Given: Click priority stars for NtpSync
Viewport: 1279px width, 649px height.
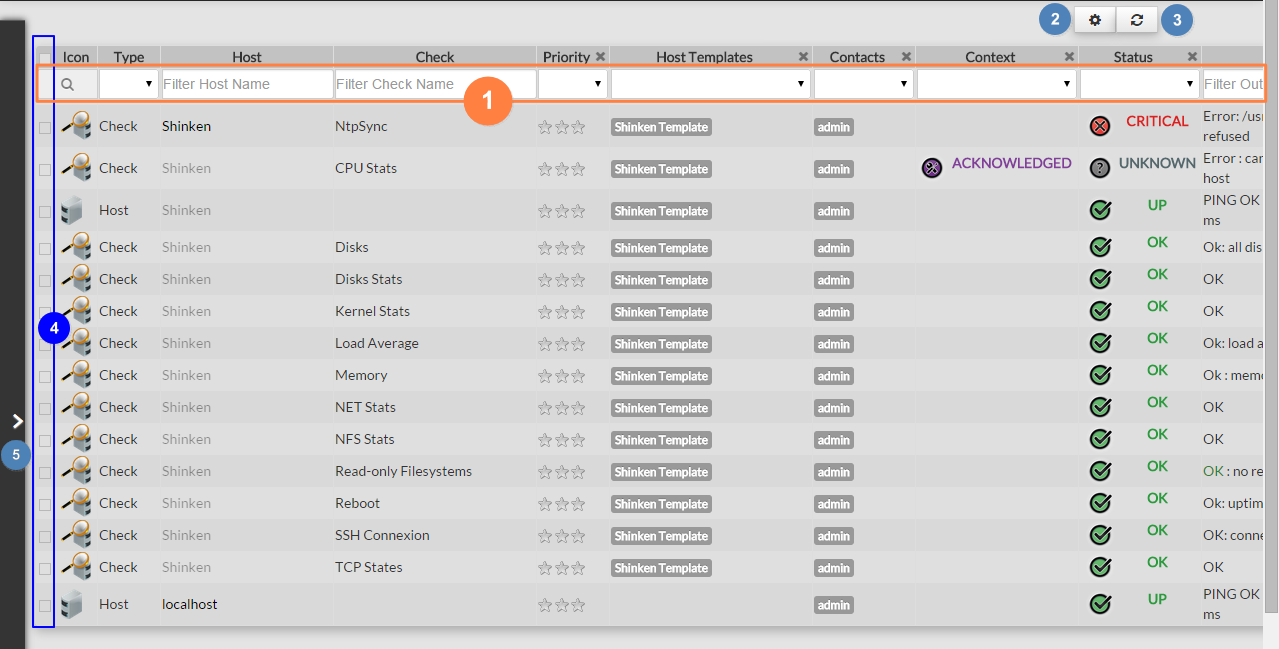Looking at the screenshot, I should (x=561, y=127).
